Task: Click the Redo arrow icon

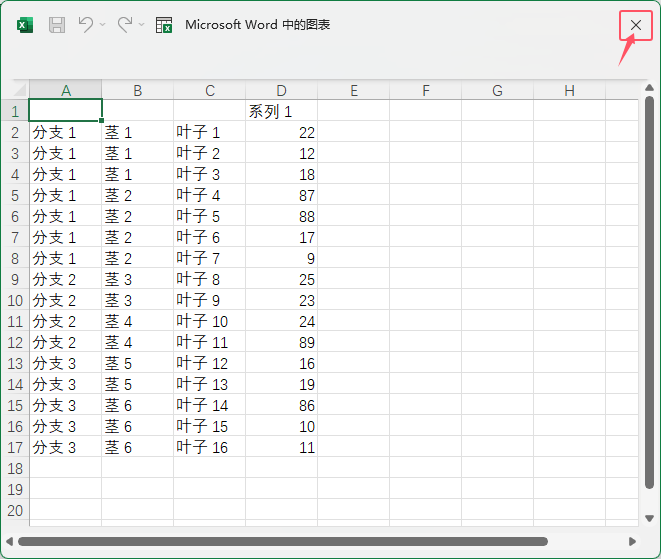Action: pos(125,25)
